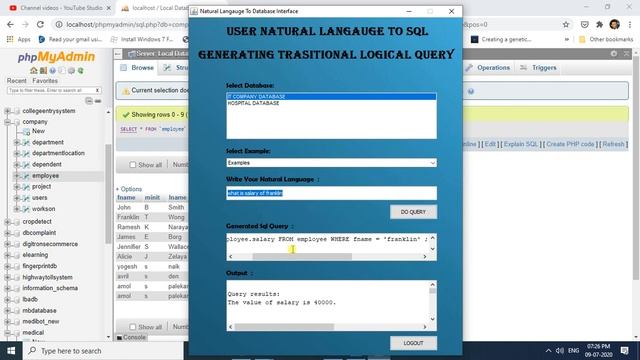
Task: Select IT COMPANY DATABASE in the list
Action: coord(331,97)
